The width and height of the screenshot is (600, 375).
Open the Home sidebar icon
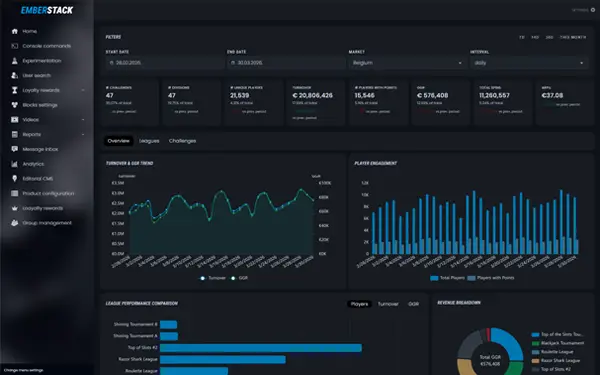[15, 31]
